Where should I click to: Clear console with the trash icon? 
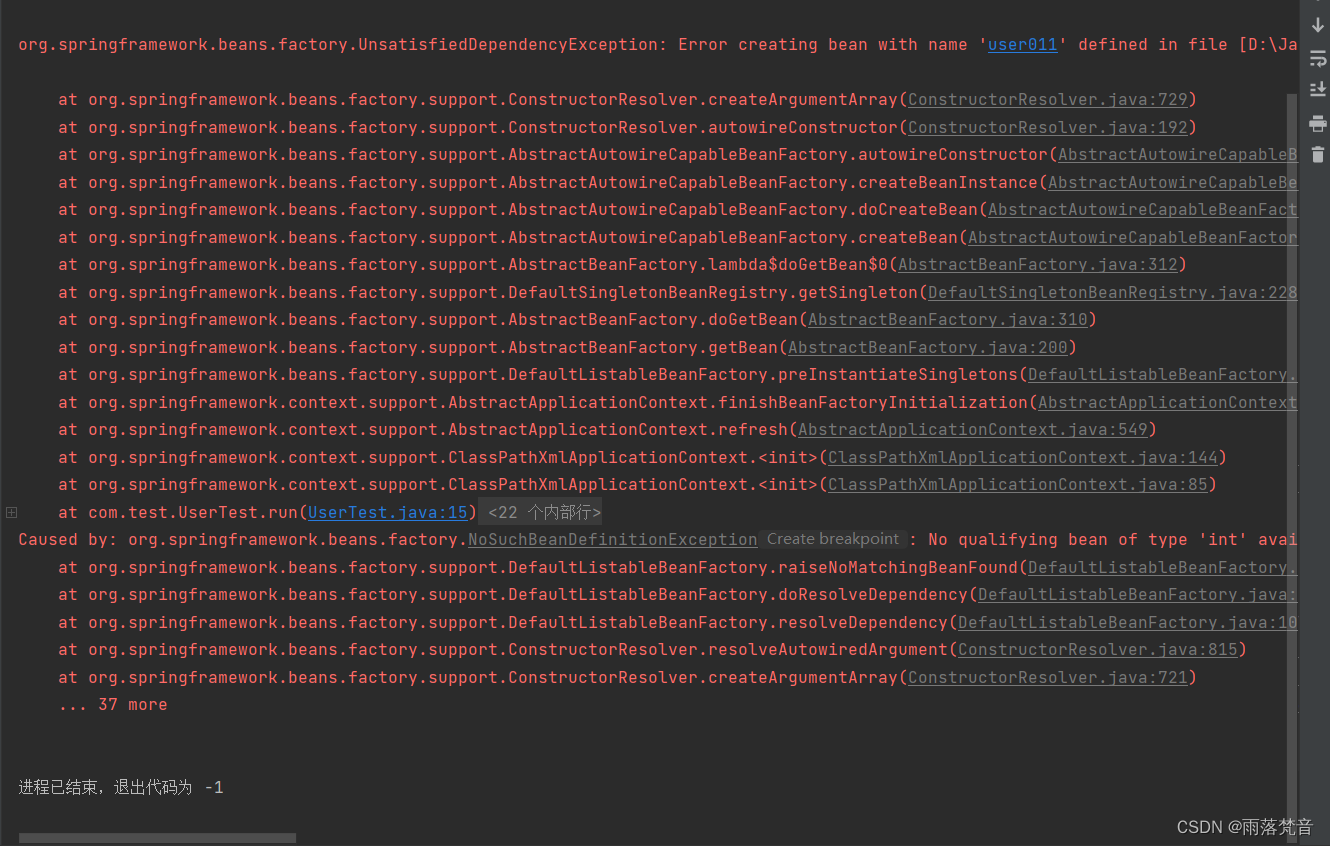(1318, 155)
